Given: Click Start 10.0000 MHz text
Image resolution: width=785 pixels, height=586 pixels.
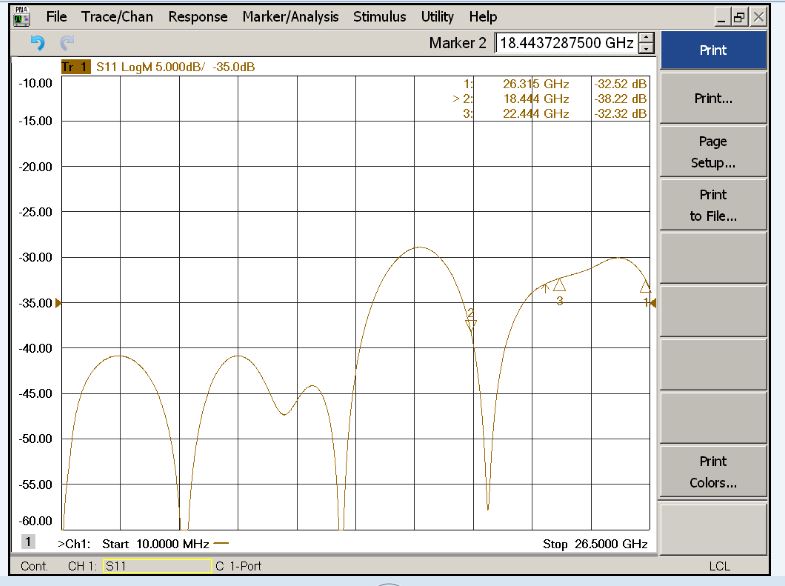Looking at the screenshot, I should click(x=155, y=544).
